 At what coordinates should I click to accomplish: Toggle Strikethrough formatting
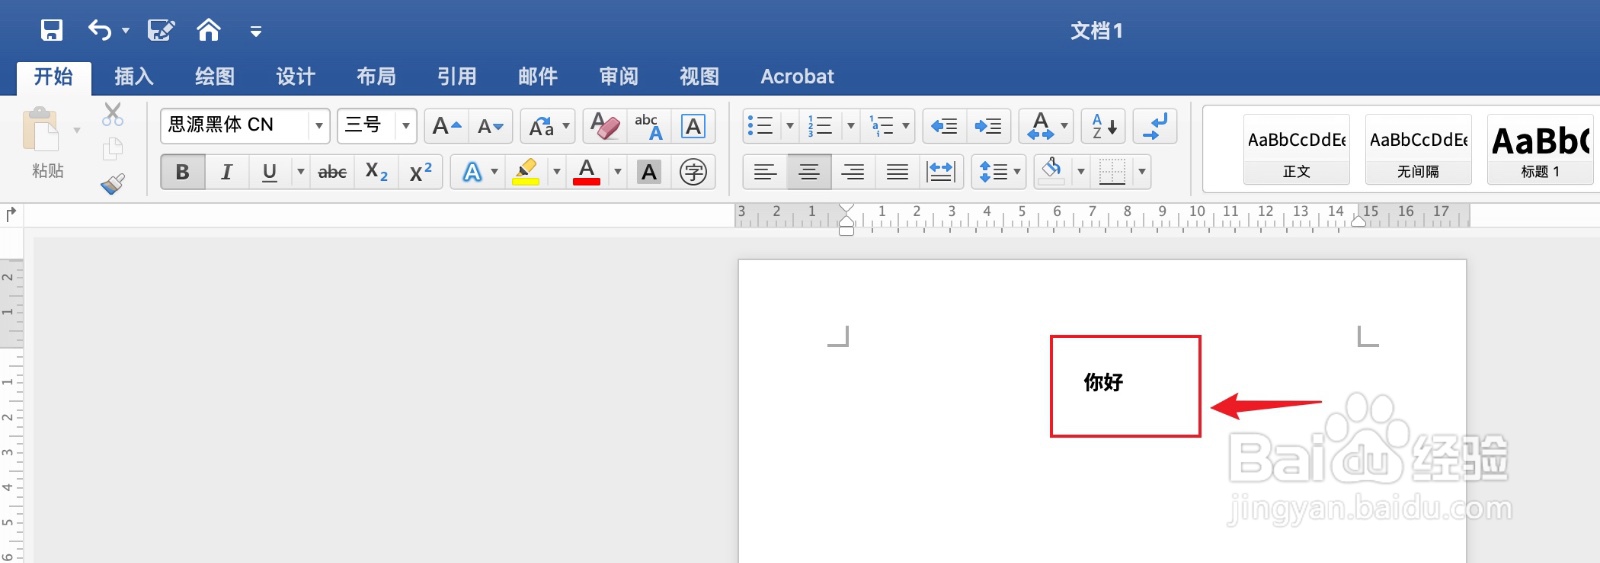pyautogui.click(x=332, y=172)
